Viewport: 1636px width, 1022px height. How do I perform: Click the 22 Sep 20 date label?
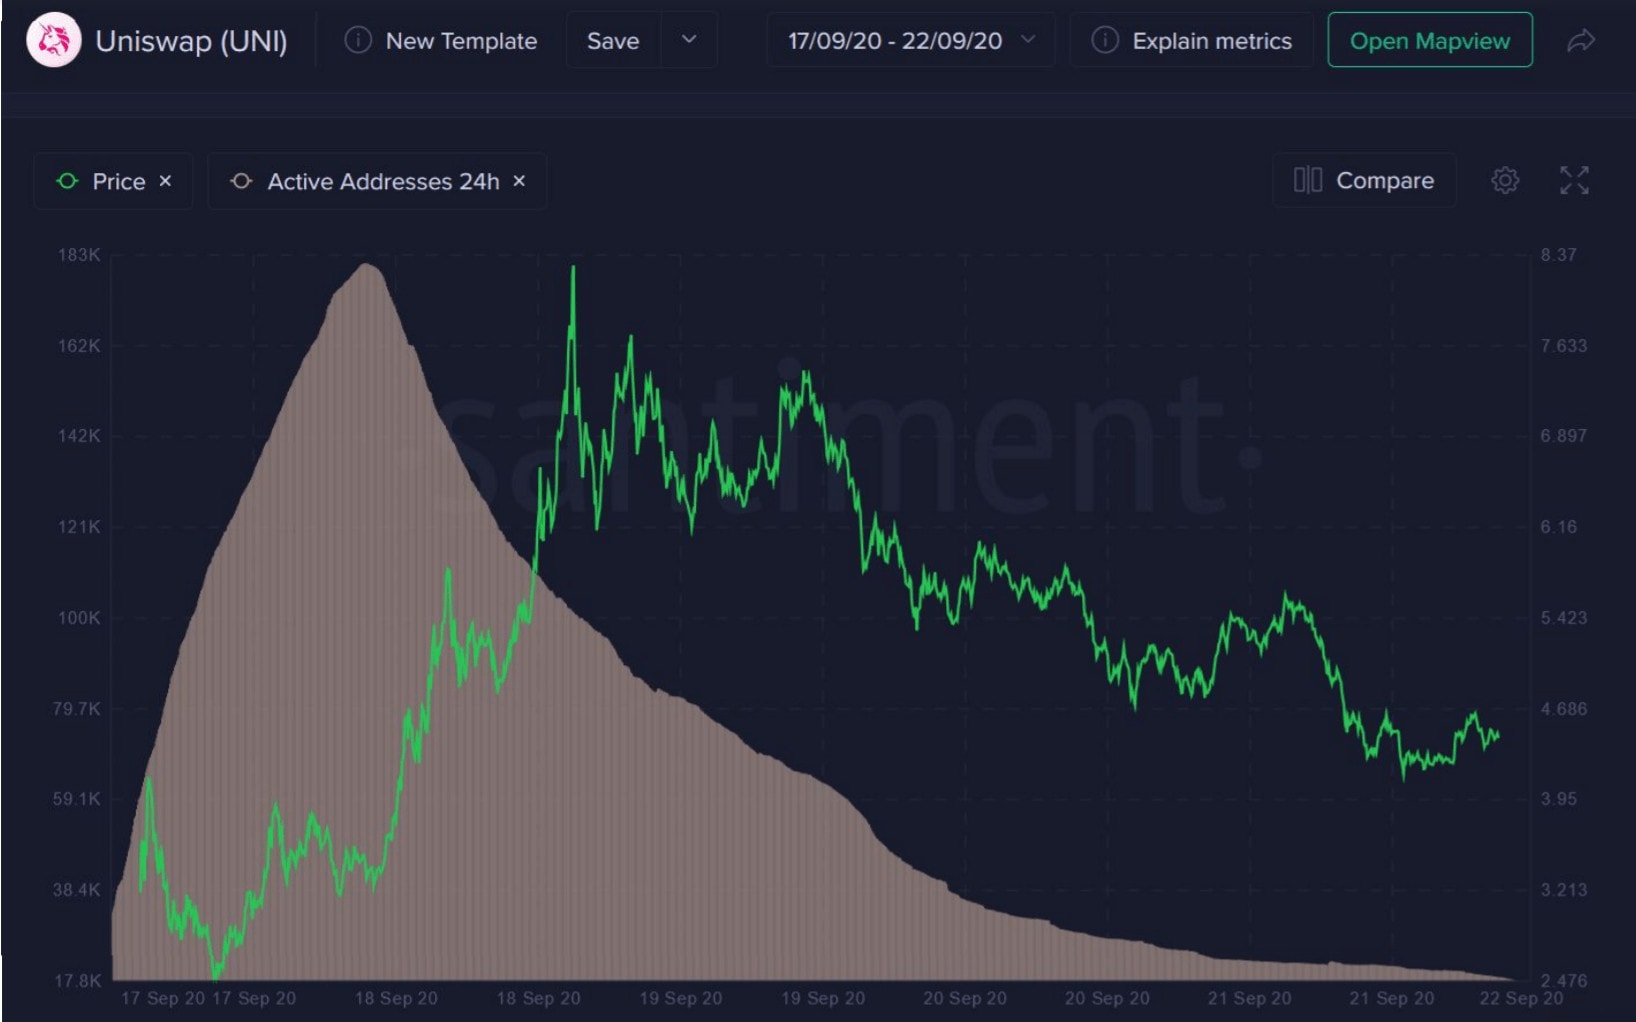pyautogui.click(x=1521, y=998)
